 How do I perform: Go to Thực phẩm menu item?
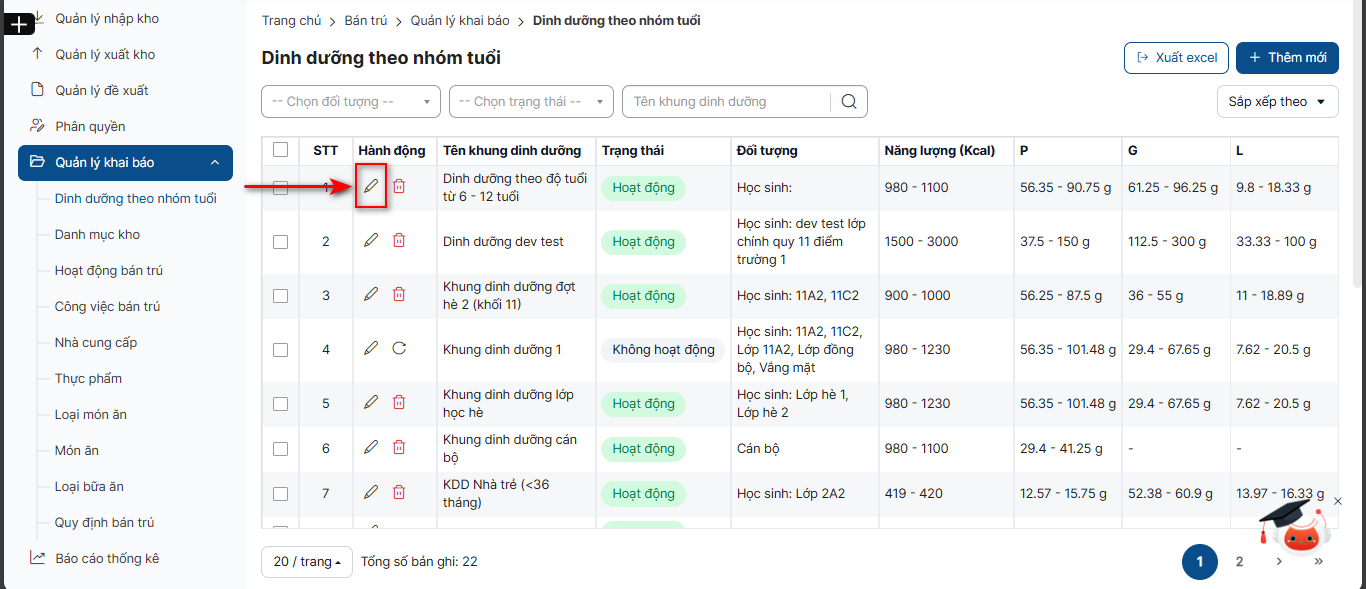(88, 378)
